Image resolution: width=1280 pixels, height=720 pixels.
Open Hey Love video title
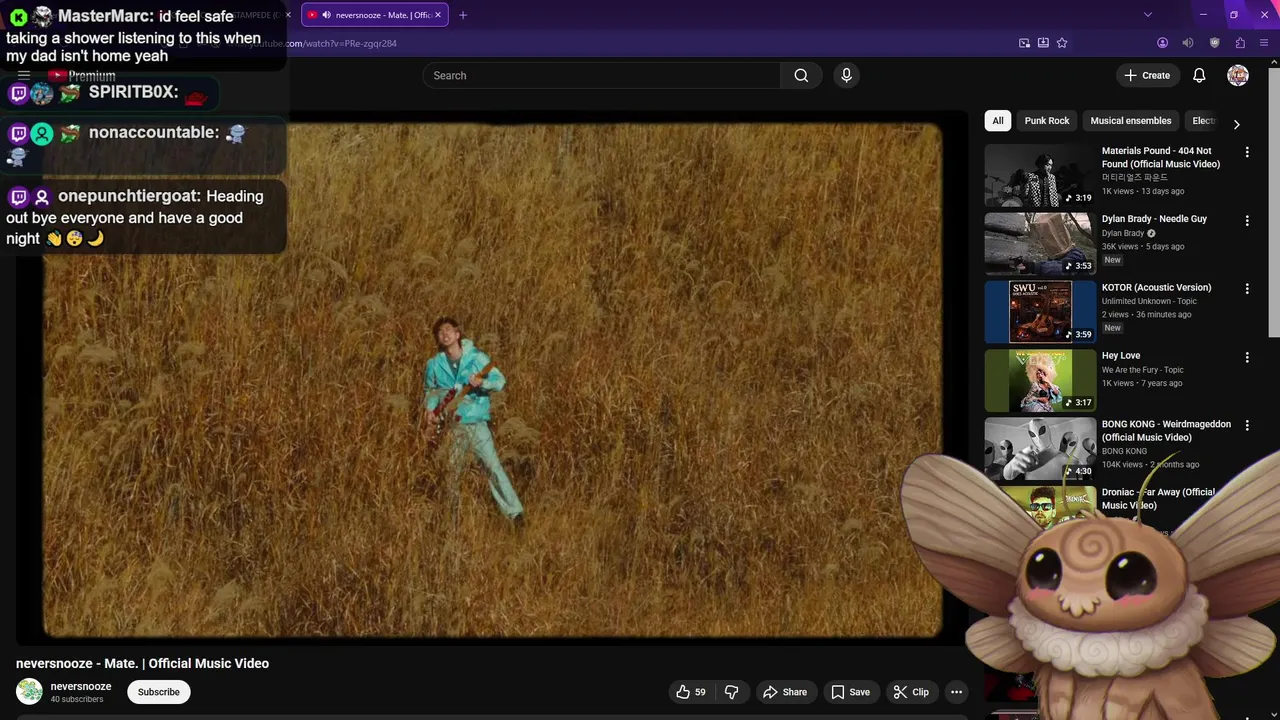click(1121, 356)
